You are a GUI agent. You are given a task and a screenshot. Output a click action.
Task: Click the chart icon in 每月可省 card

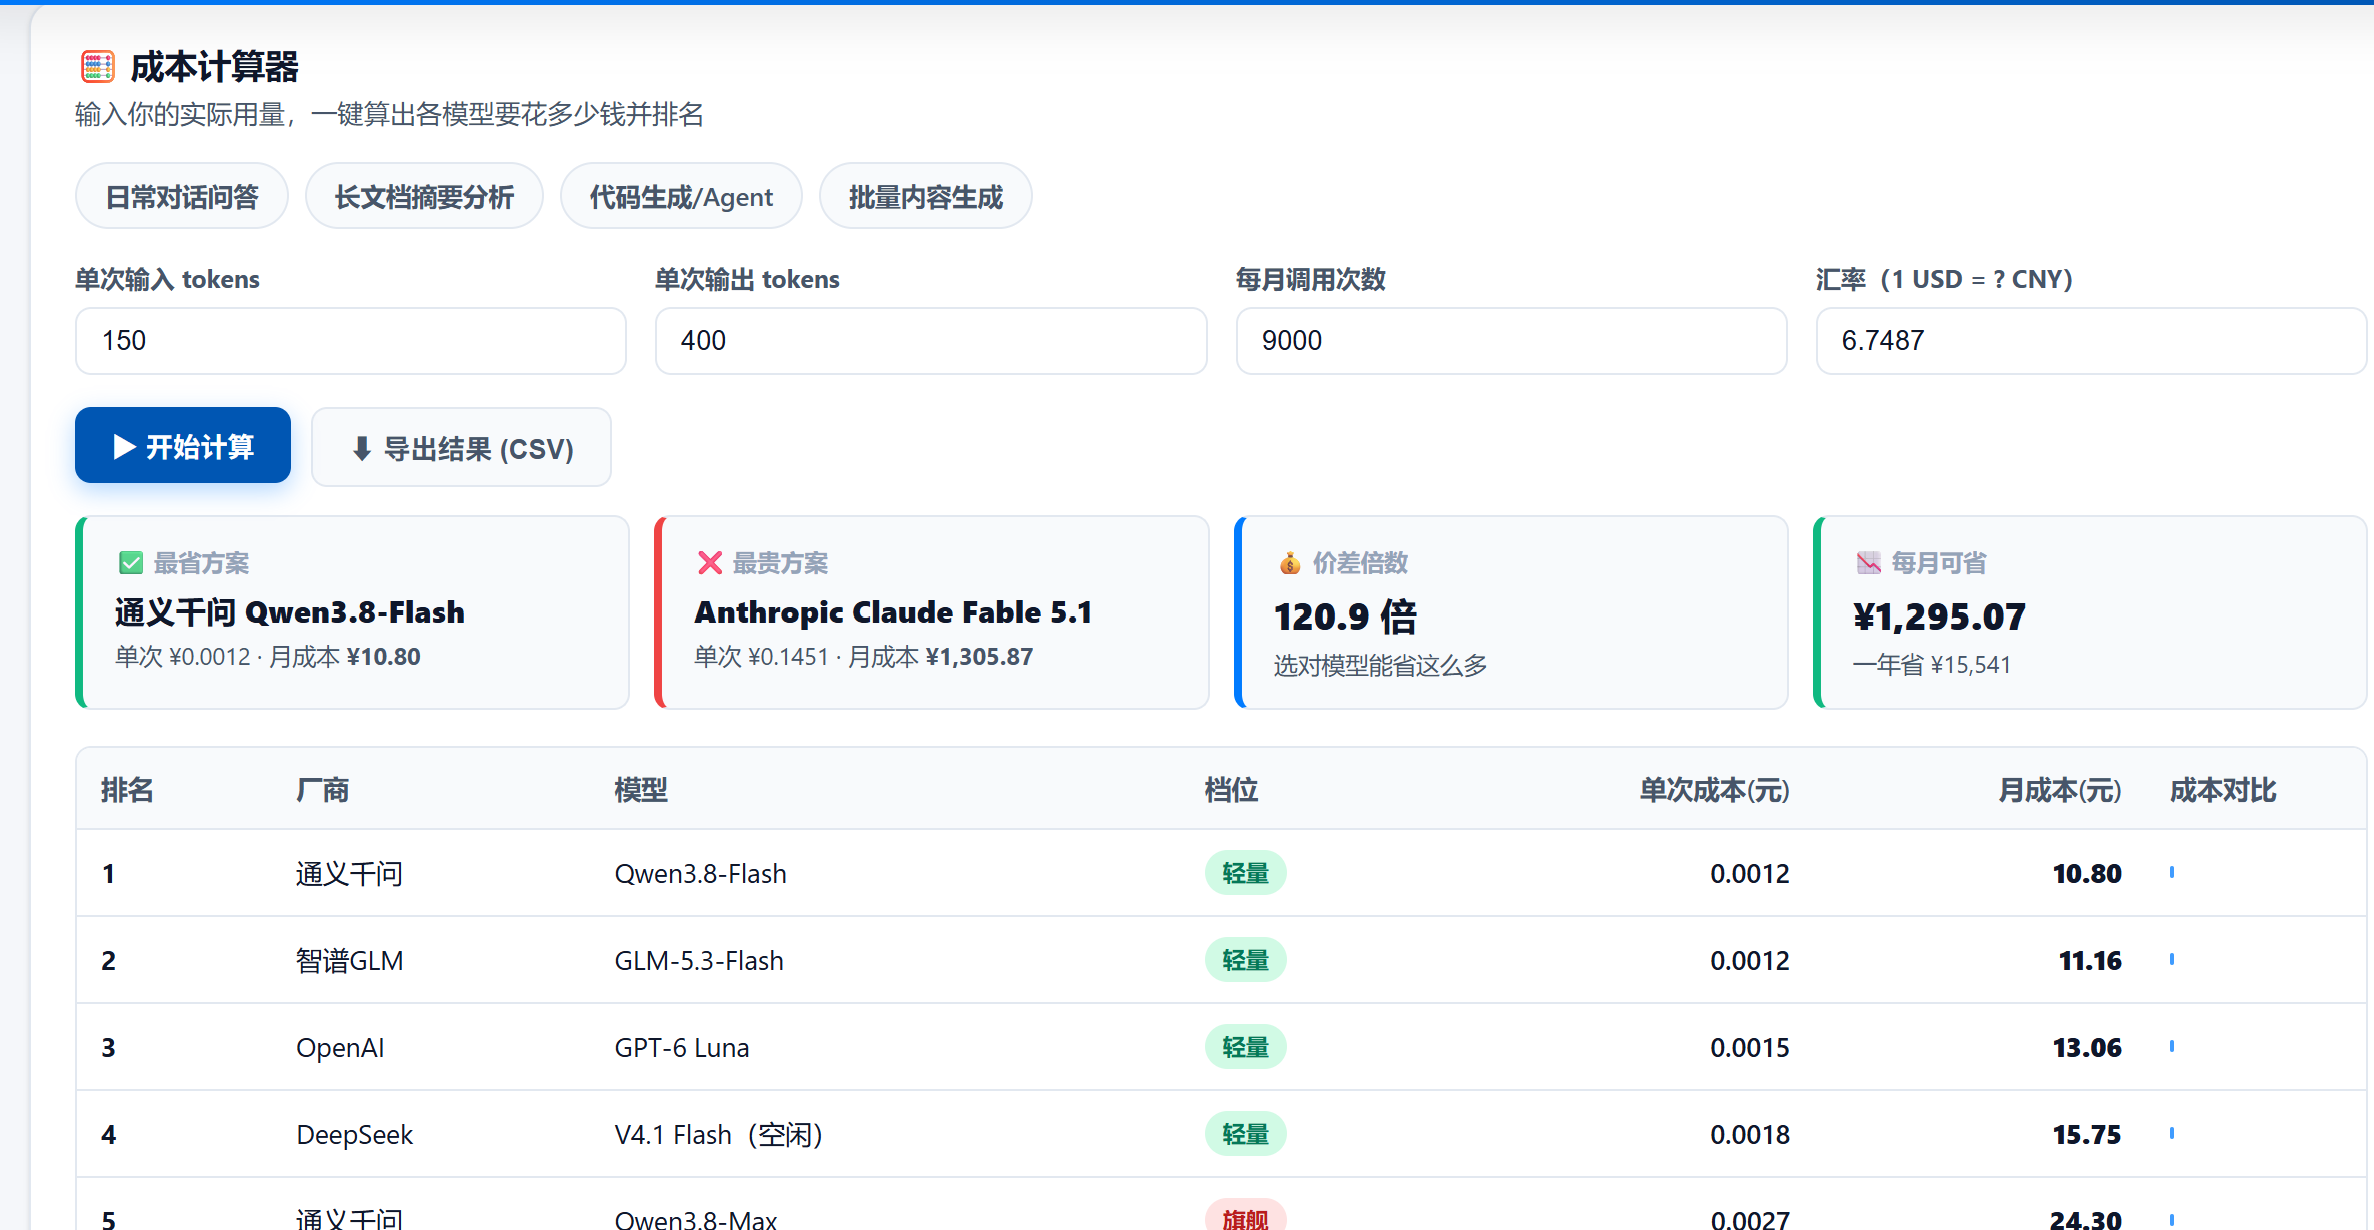1868,563
